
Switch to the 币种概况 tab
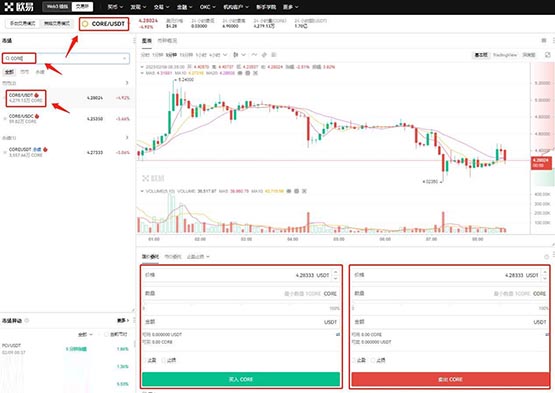167,41
